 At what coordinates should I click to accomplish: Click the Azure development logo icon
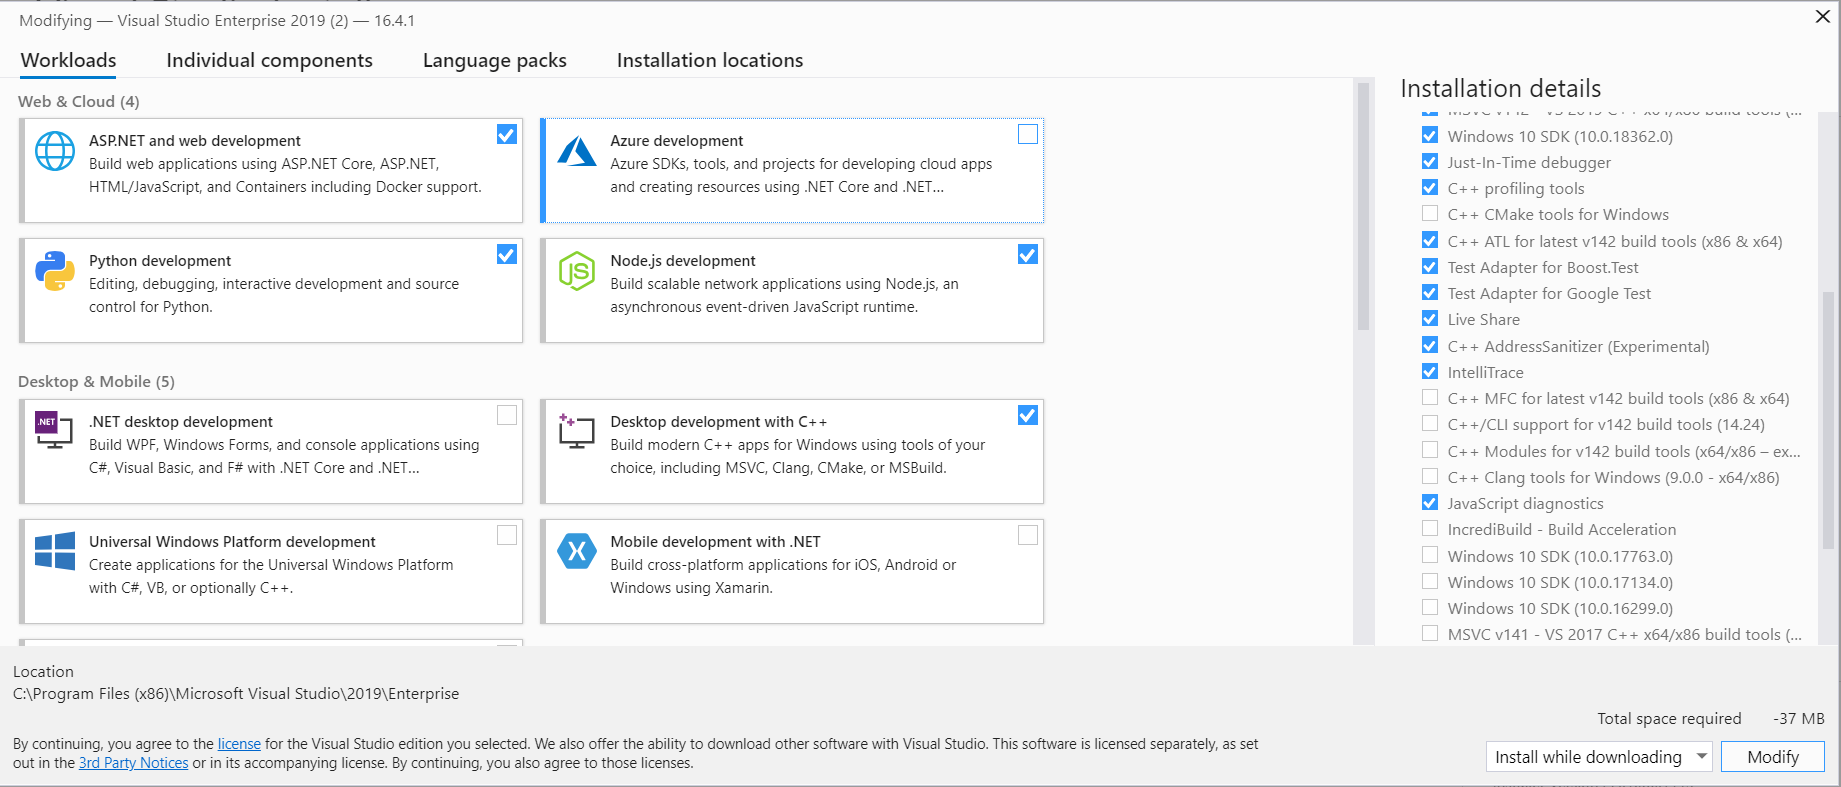tap(577, 152)
